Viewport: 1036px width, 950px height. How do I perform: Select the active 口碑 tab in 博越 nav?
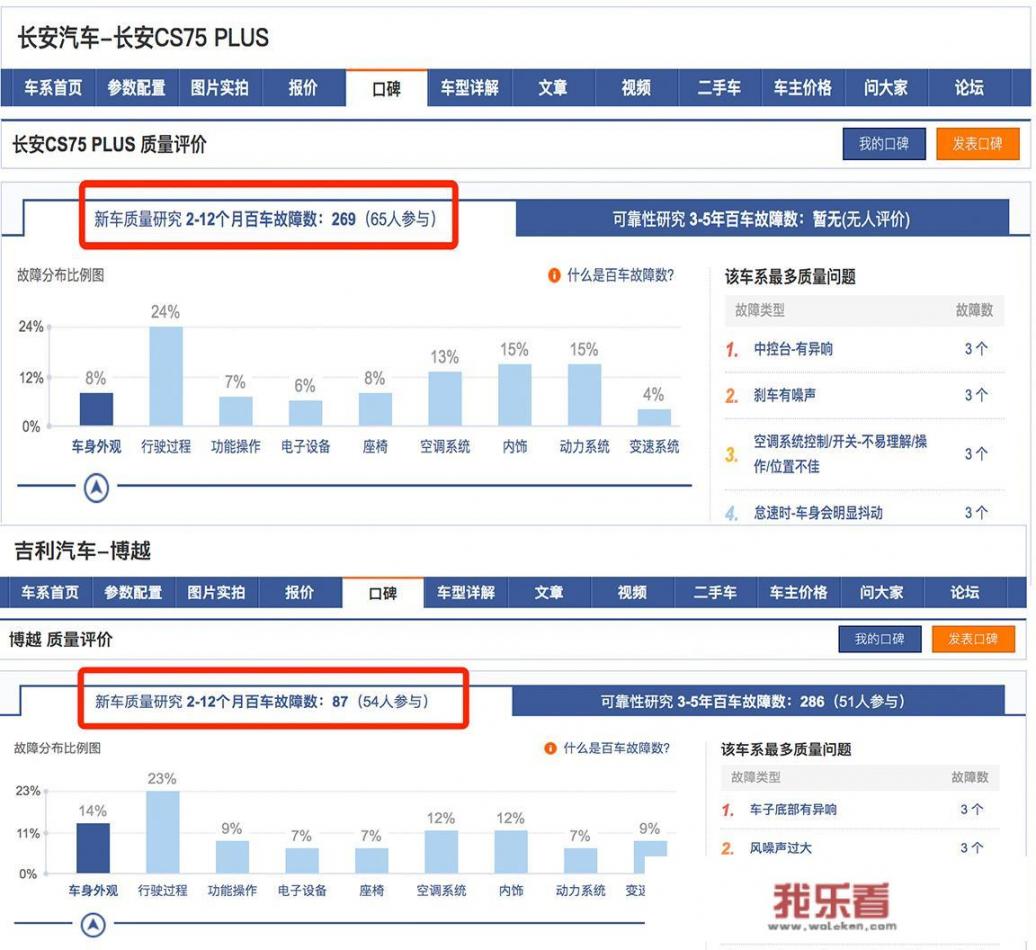tap(383, 593)
